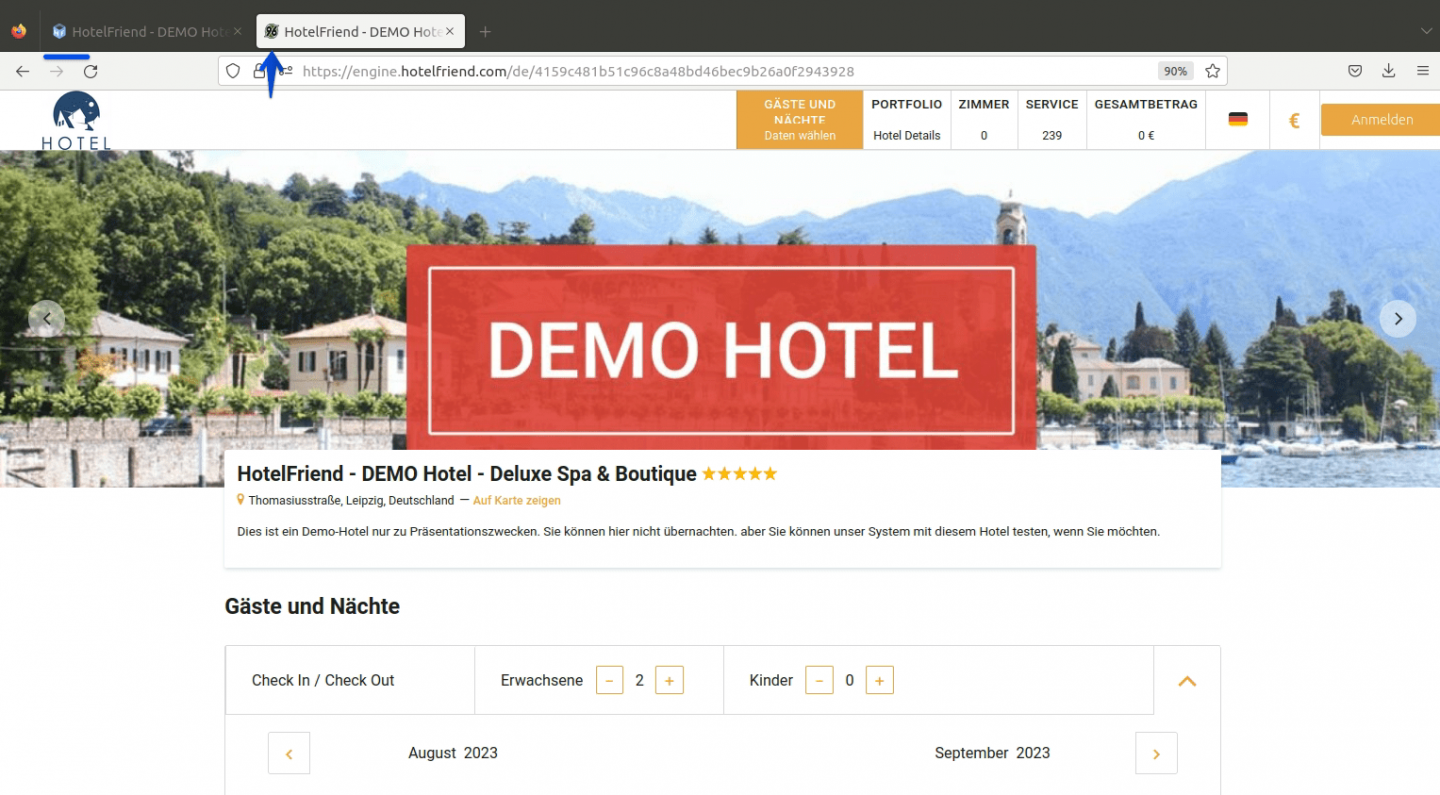This screenshot has height=795, width=1440.
Task: Open the Firefox hamburger menu
Action: click(x=1422, y=71)
